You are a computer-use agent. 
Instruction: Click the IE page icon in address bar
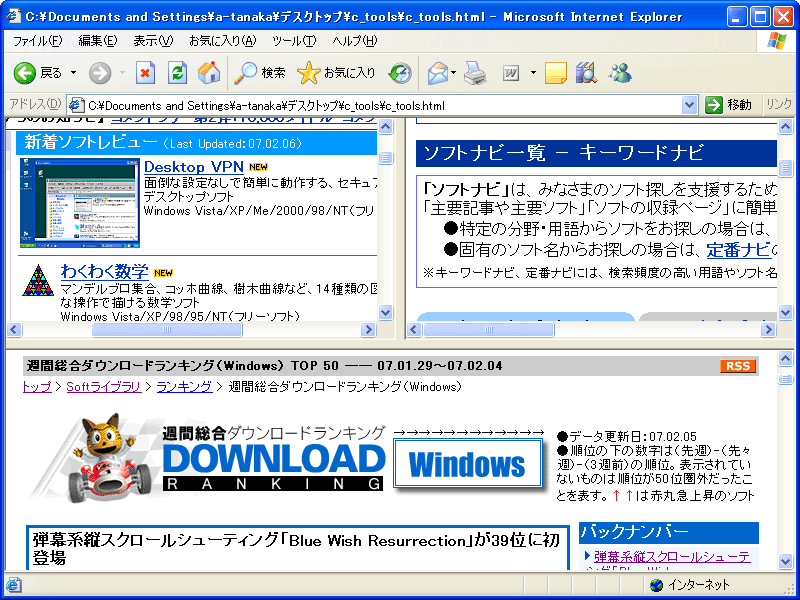pos(76,106)
